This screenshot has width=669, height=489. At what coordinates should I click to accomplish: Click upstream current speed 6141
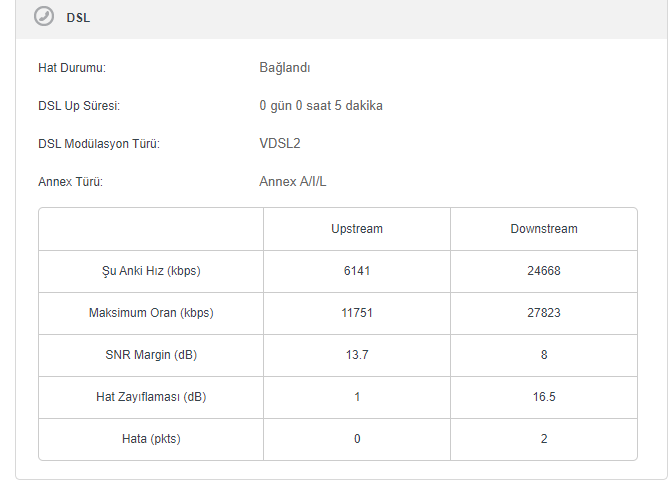357,271
